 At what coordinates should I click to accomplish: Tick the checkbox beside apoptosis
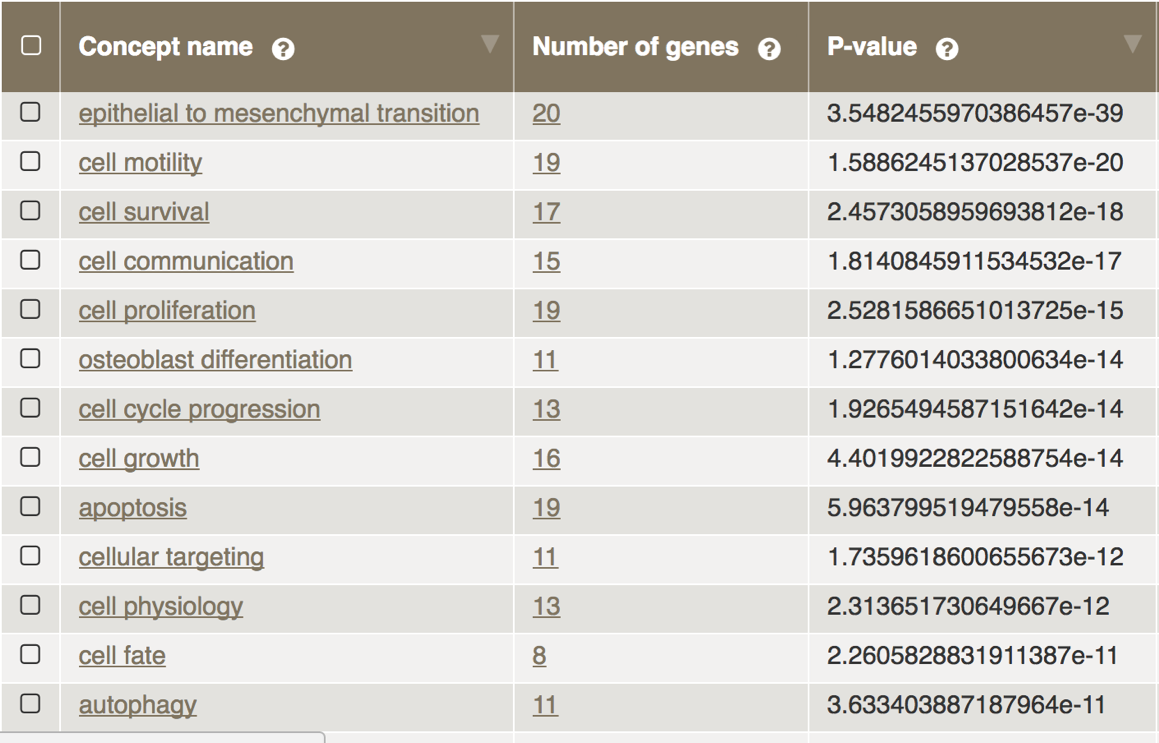[31, 506]
